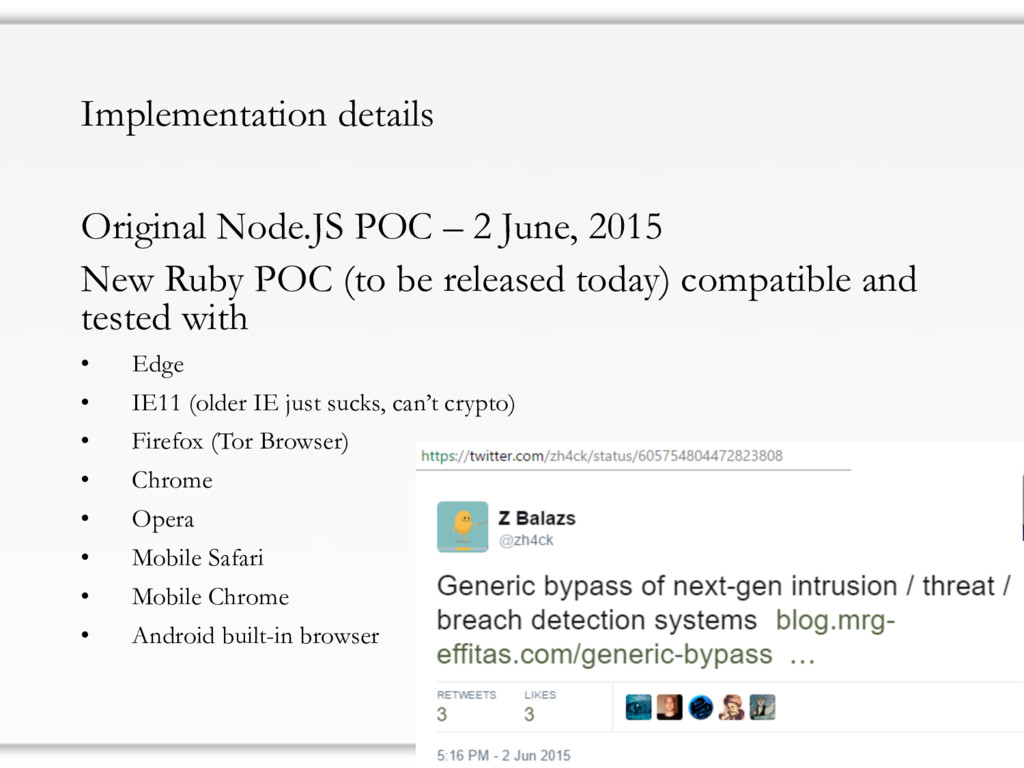The height and width of the screenshot is (768, 1024).
Task: Select the Mobile Safari bullet item
Action: pyautogui.click(x=198, y=558)
